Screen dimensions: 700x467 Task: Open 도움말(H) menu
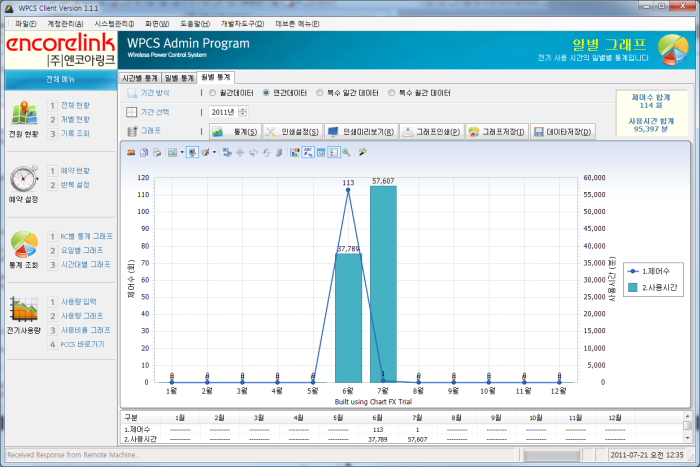coord(195,24)
